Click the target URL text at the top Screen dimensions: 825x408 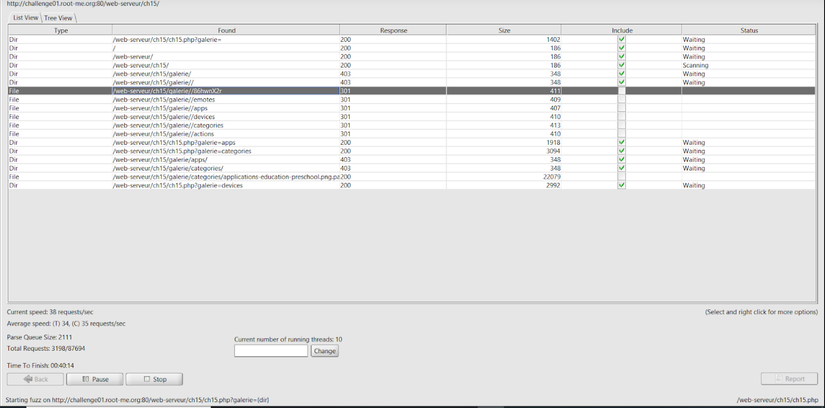83,3
